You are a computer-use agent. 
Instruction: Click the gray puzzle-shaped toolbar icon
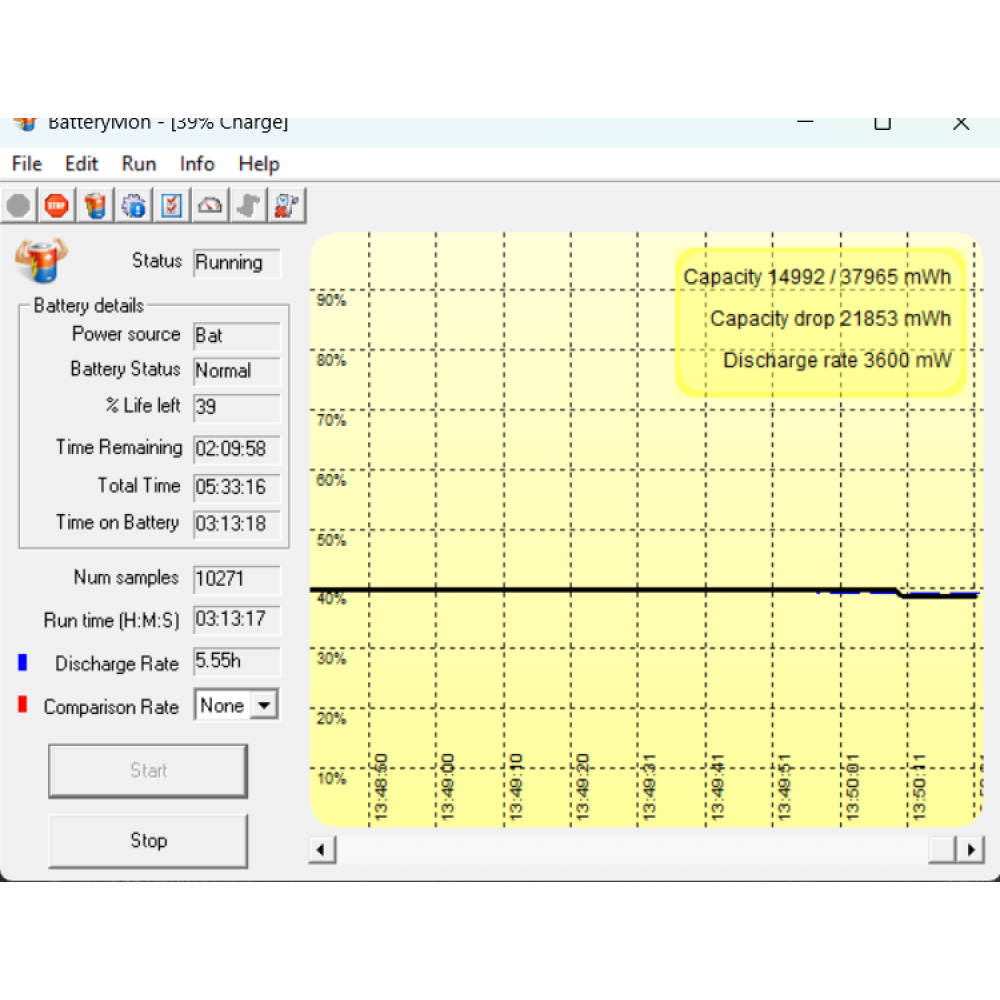click(x=248, y=206)
